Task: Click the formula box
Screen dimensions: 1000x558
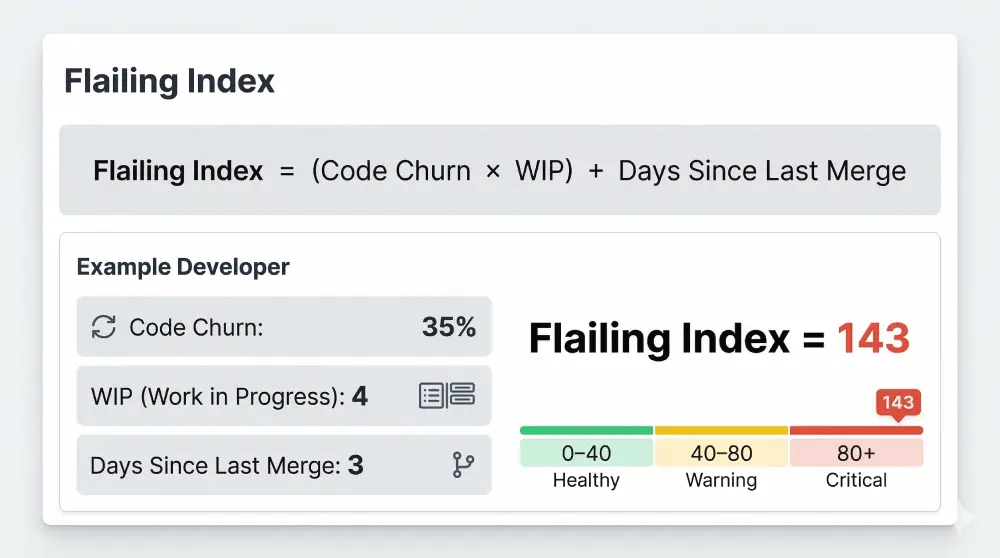Action: coord(500,170)
